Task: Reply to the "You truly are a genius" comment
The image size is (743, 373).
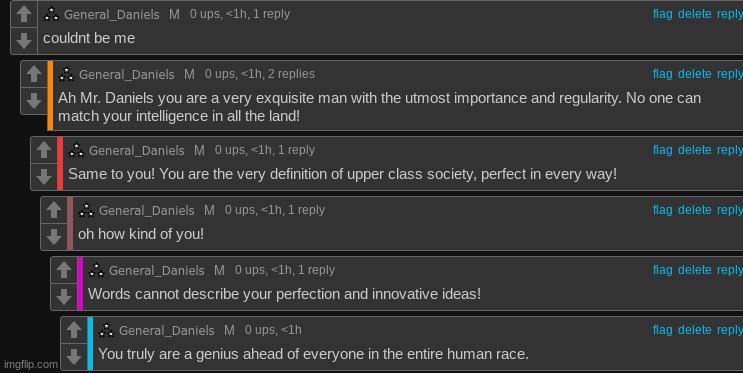Action: [x=730, y=330]
